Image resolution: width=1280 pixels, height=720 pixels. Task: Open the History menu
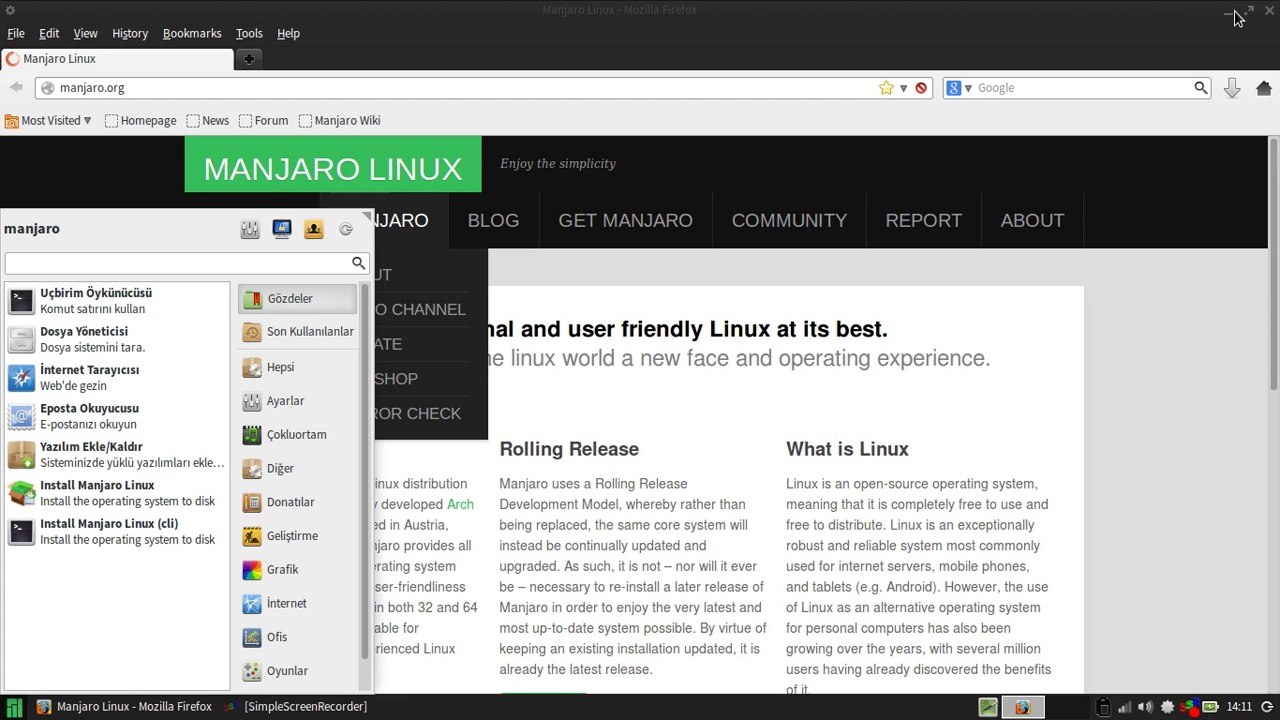point(130,33)
